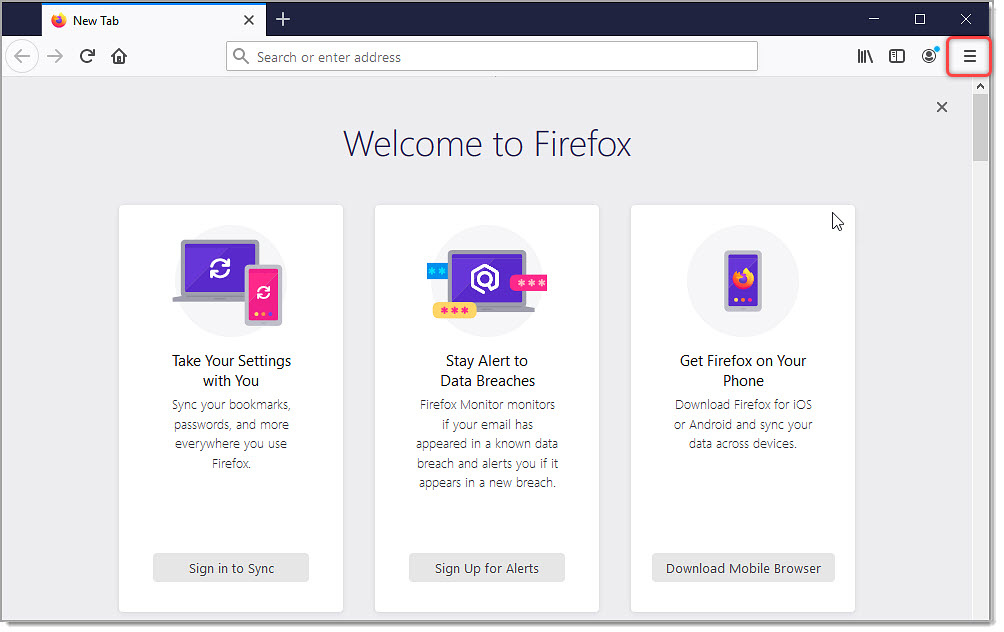Click the Welcome to Firefox heading

click(x=487, y=143)
